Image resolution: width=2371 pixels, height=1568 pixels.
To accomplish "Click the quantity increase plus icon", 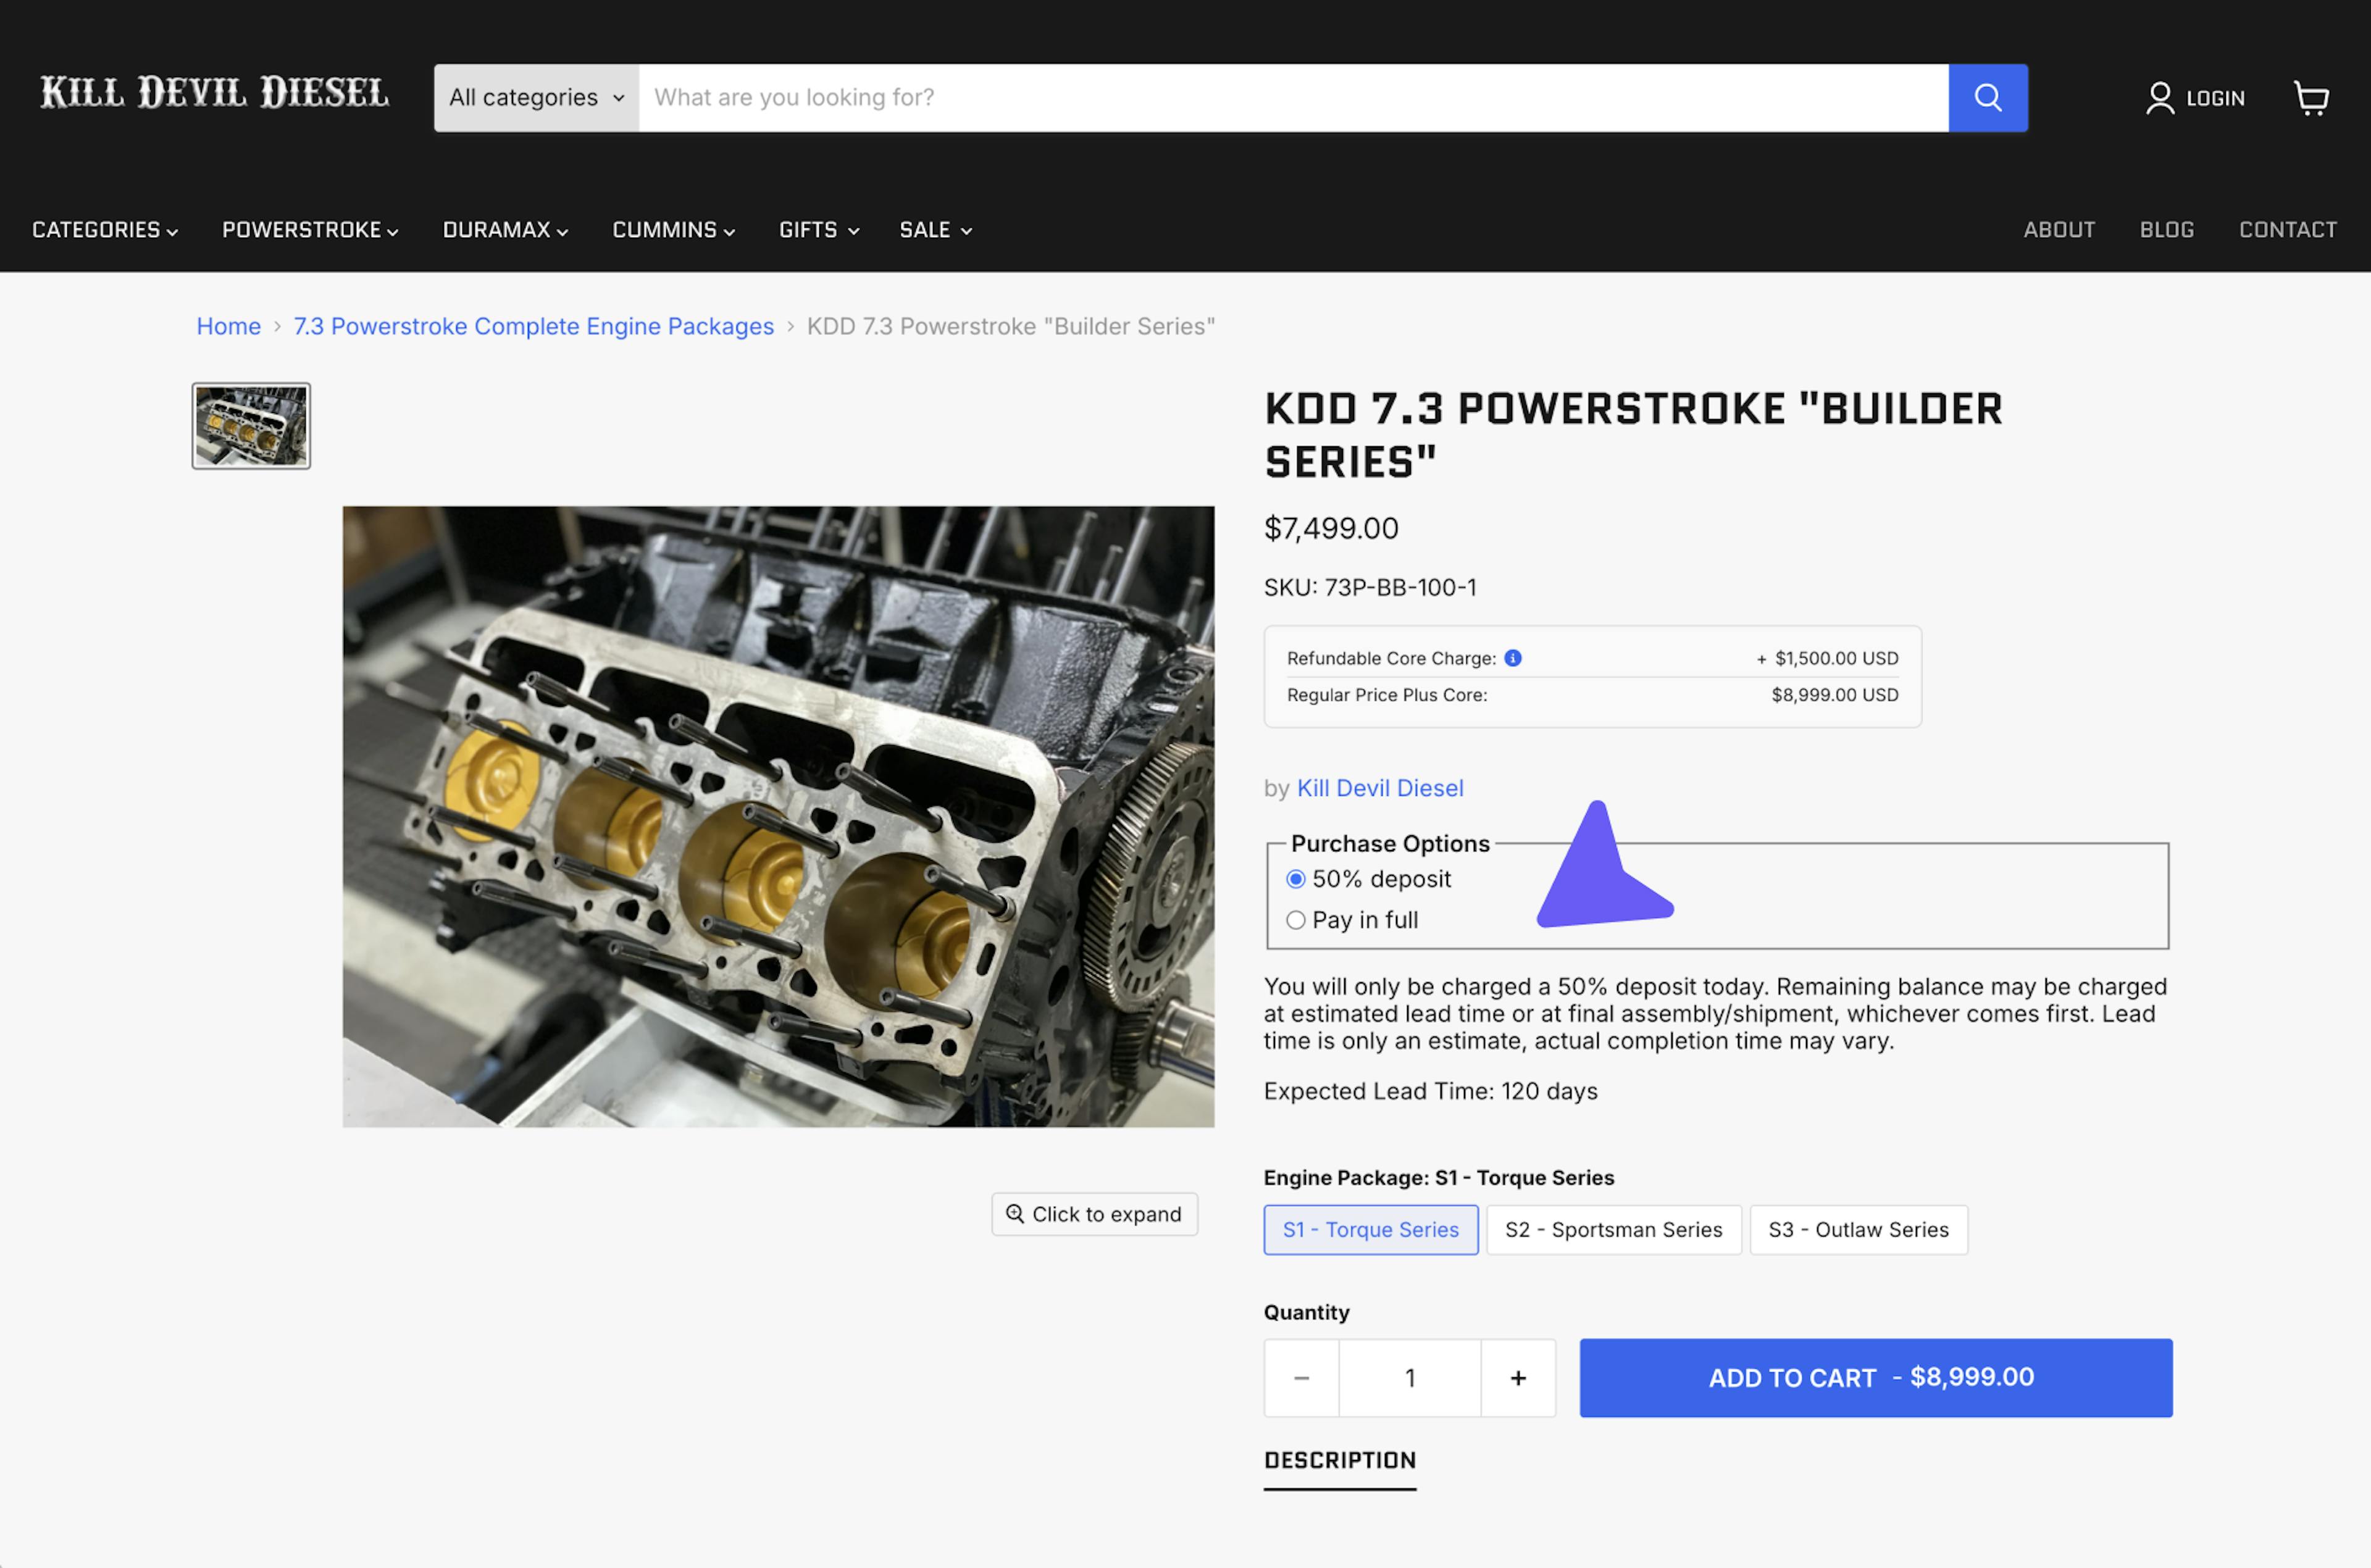I will click(1518, 1377).
